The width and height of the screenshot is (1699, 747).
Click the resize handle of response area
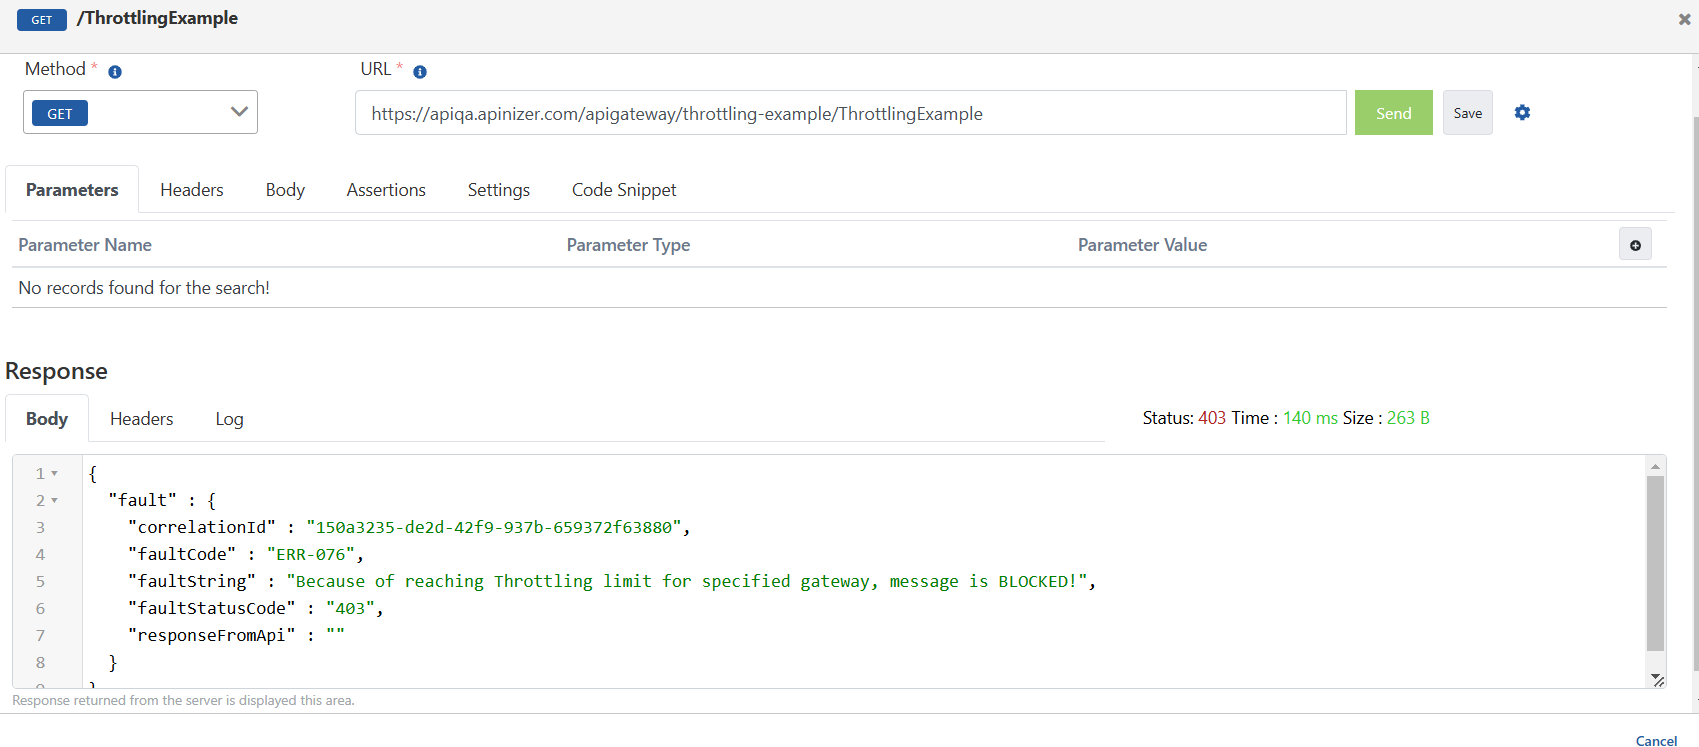1657,680
